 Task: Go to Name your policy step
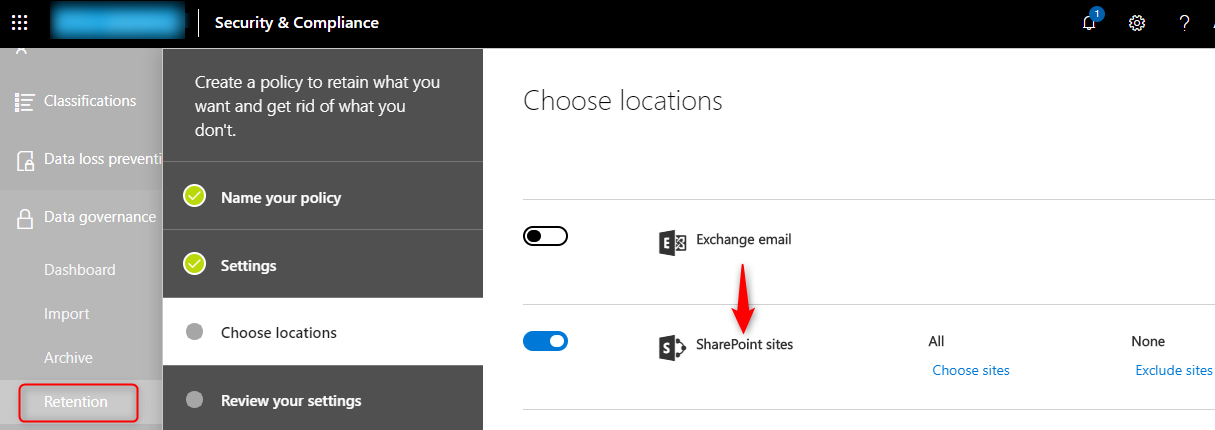click(280, 198)
